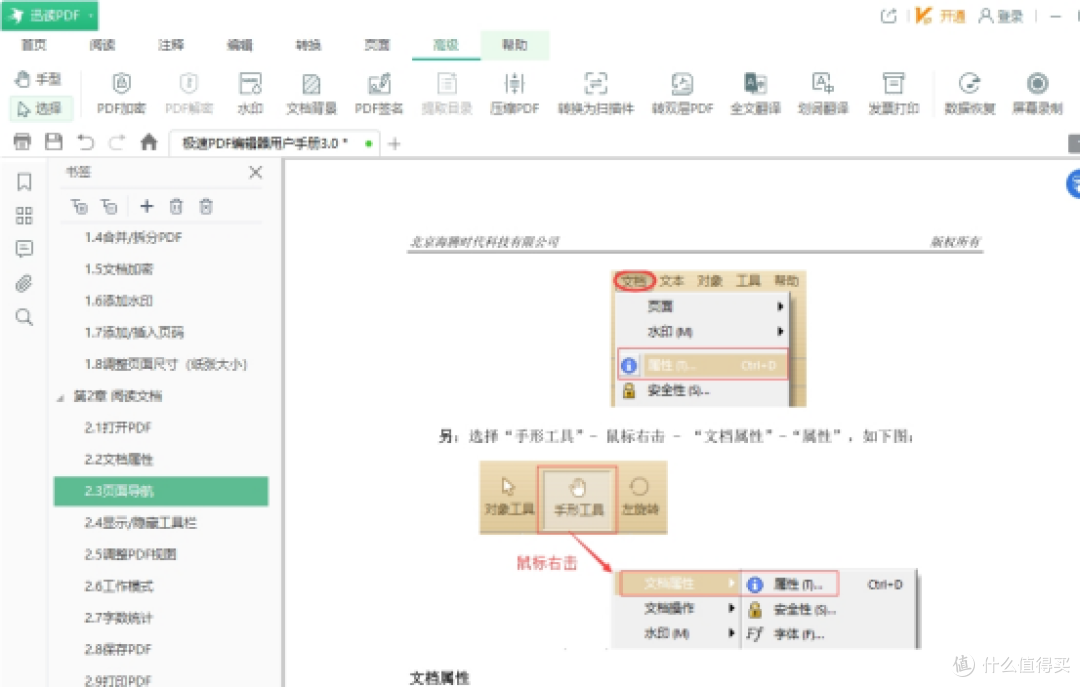Switch to the 页面 page tab
The image size is (1080, 687).
coord(377,45)
